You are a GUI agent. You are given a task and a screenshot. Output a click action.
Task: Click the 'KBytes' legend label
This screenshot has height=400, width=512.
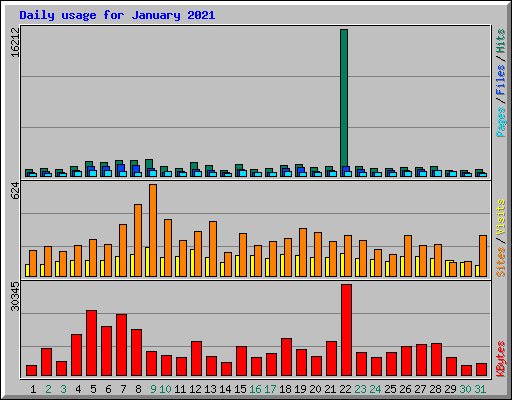tap(500, 359)
